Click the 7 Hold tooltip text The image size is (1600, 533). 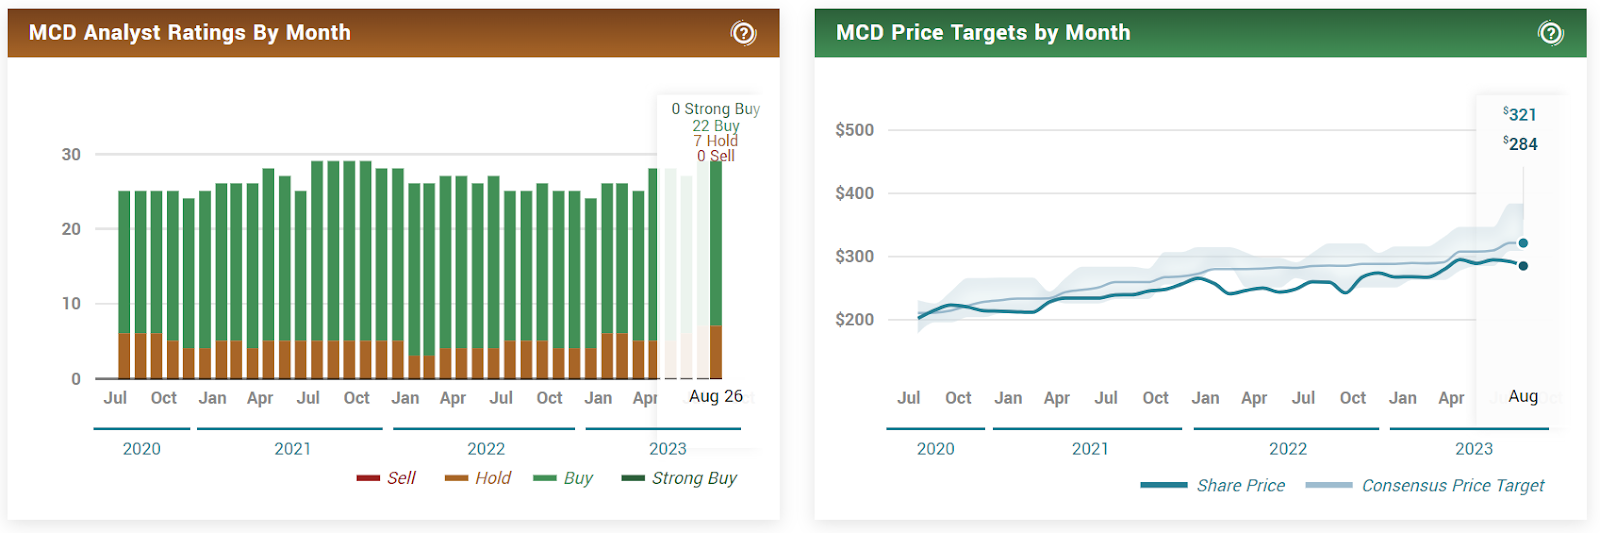click(716, 141)
